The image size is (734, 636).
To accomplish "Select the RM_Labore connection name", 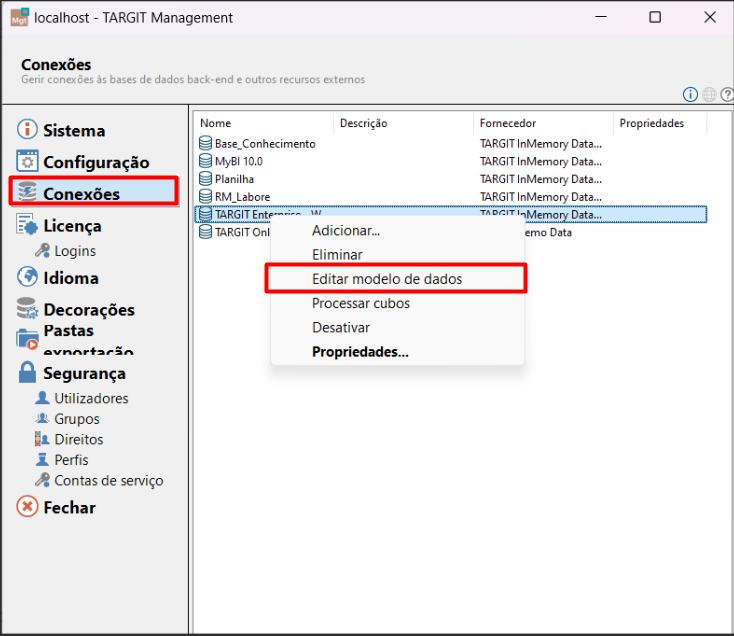I will [x=242, y=197].
